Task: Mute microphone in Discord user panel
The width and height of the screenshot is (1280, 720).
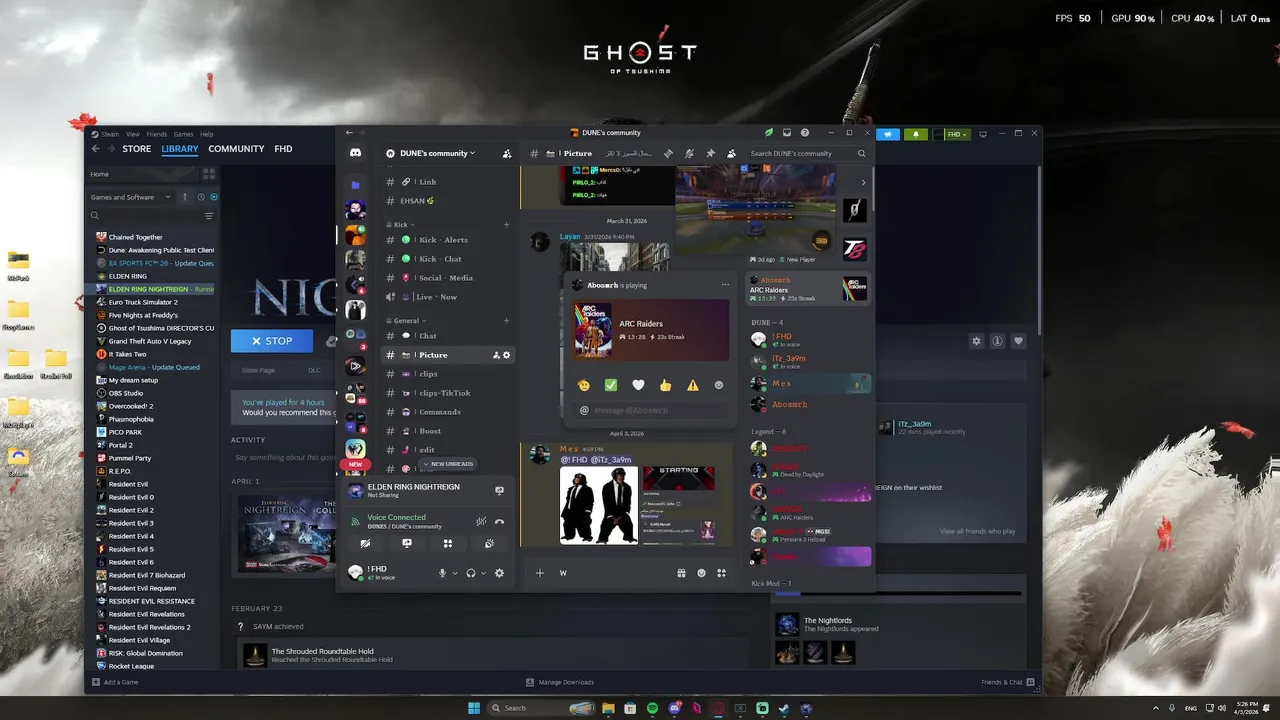Action: 442,573
